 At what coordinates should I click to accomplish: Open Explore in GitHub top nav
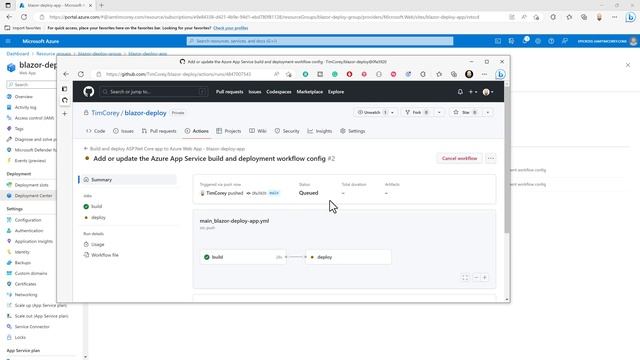pyautogui.click(x=336, y=92)
